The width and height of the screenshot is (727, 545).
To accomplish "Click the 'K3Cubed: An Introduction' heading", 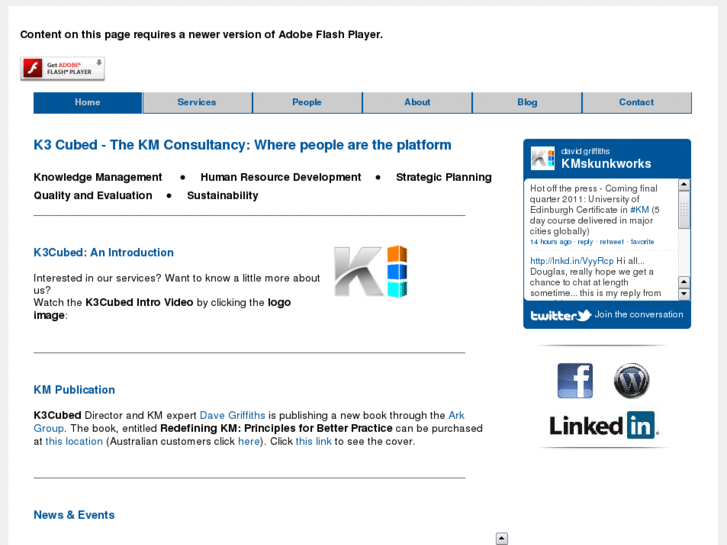I will point(103,252).
